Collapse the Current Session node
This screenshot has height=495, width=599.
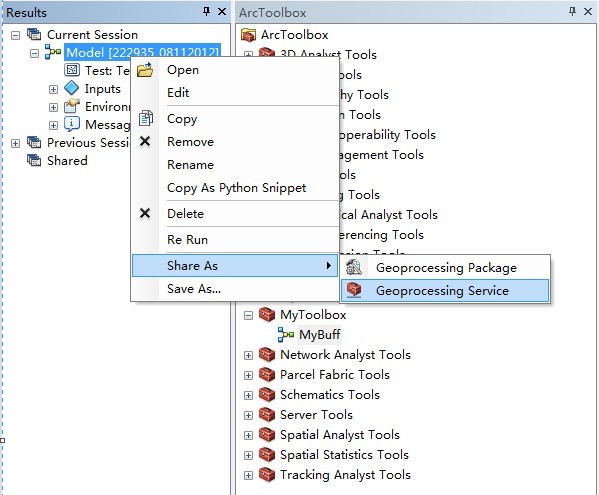pos(15,35)
